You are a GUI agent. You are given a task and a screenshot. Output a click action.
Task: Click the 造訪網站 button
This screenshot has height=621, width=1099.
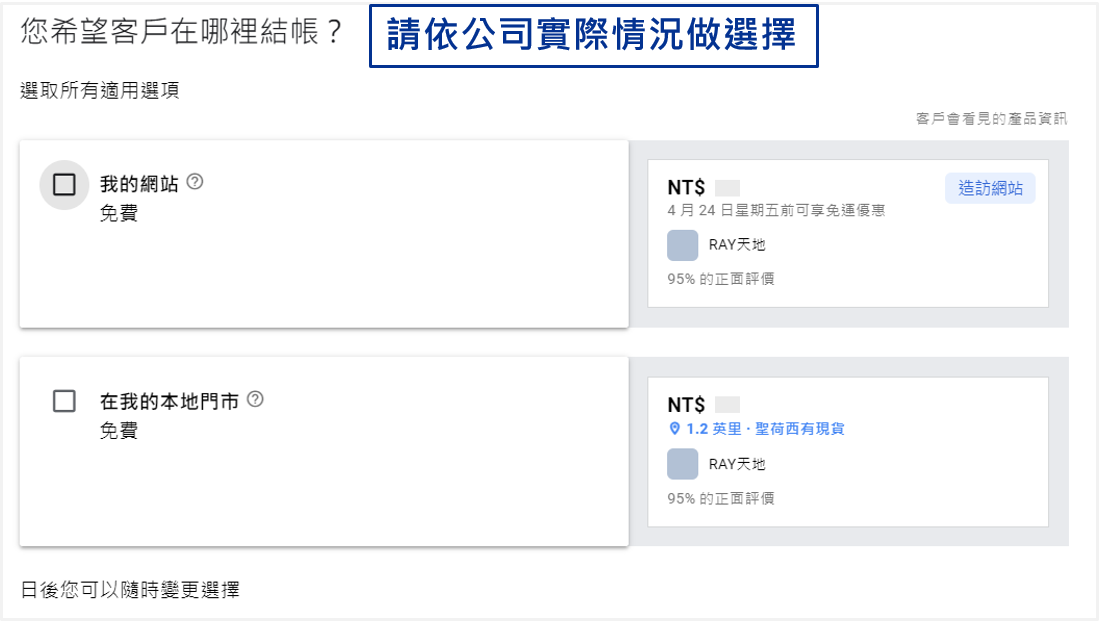[990, 189]
